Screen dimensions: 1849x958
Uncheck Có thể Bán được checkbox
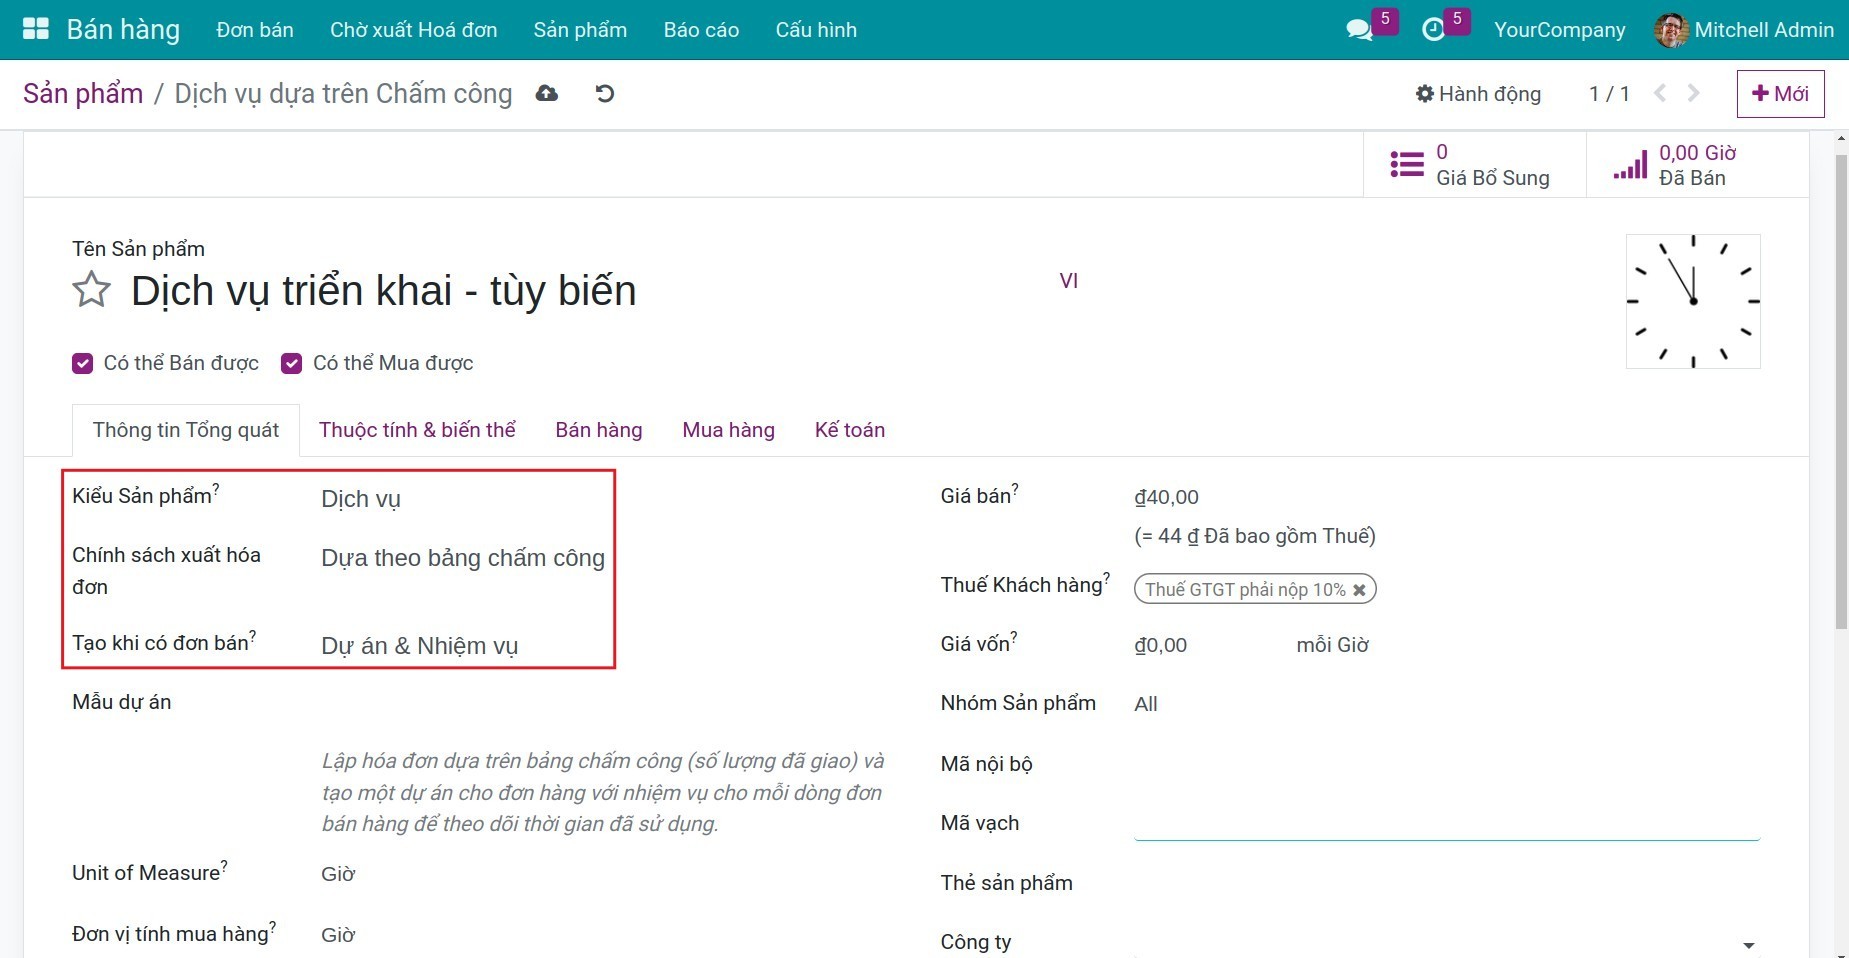point(83,363)
